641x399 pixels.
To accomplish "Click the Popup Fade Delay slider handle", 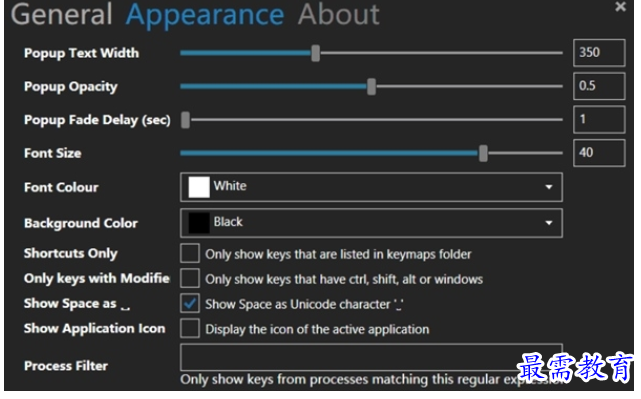I will 186,120.
